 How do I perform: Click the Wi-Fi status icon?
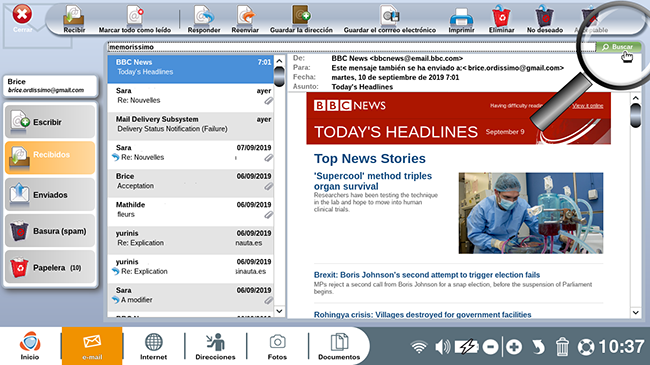coord(419,347)
